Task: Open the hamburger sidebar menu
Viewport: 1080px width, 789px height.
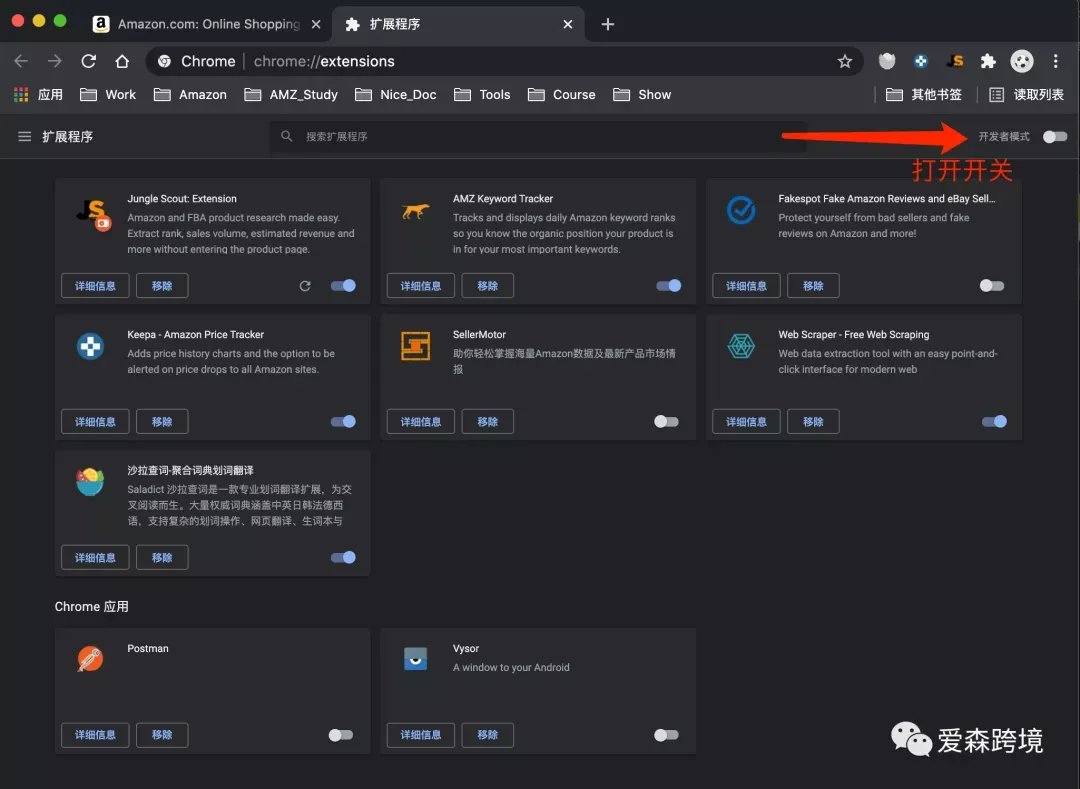Action: pyautogui.click(x=24, y=136)
